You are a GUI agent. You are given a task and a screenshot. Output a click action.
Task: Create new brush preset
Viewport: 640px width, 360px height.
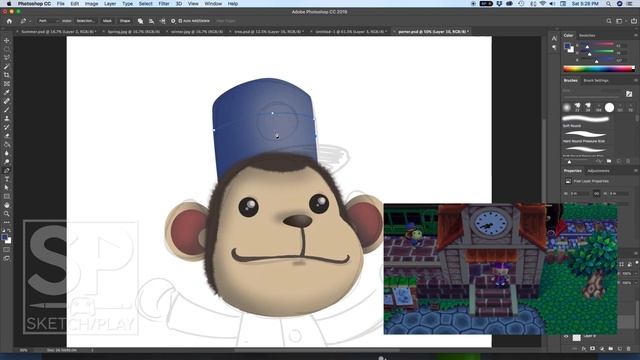[x=619, y=161]
